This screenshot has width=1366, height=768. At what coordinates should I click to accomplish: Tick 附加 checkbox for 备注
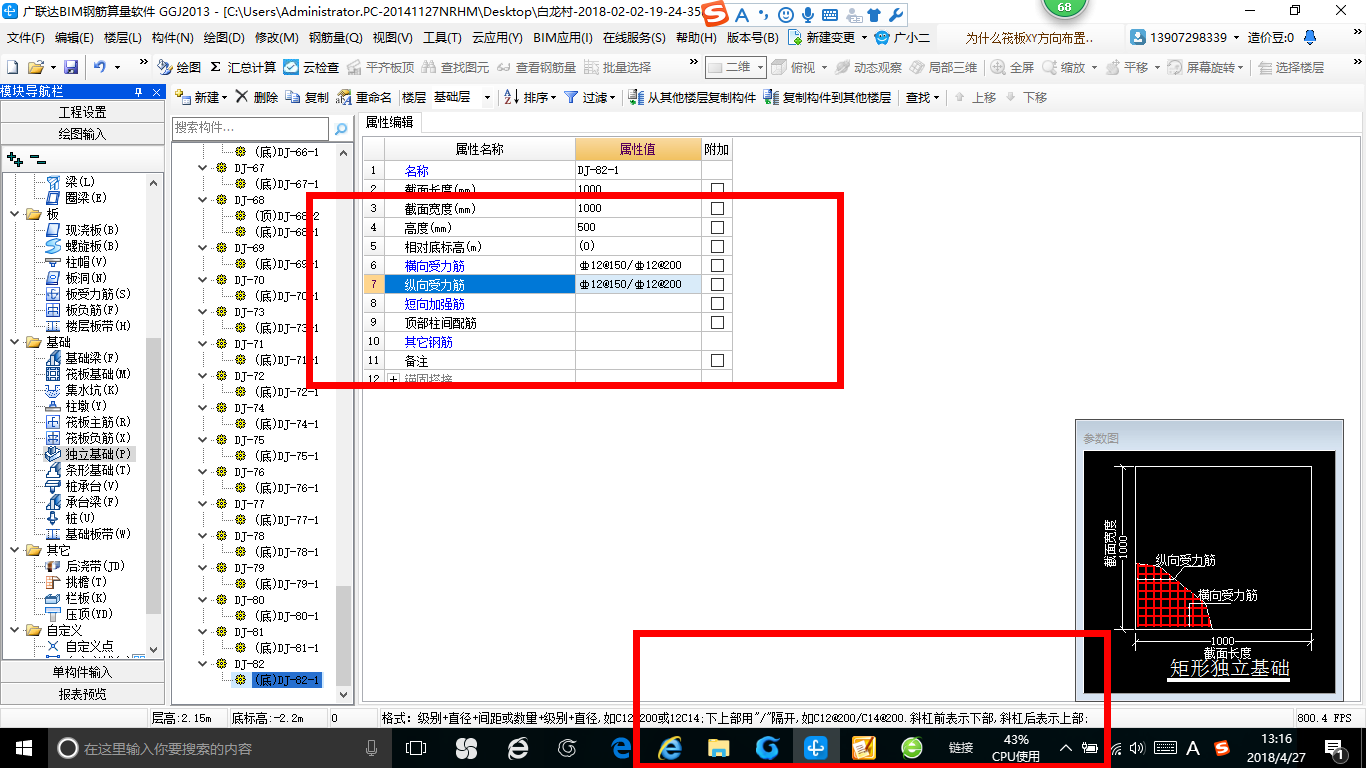tap(717, 360)
